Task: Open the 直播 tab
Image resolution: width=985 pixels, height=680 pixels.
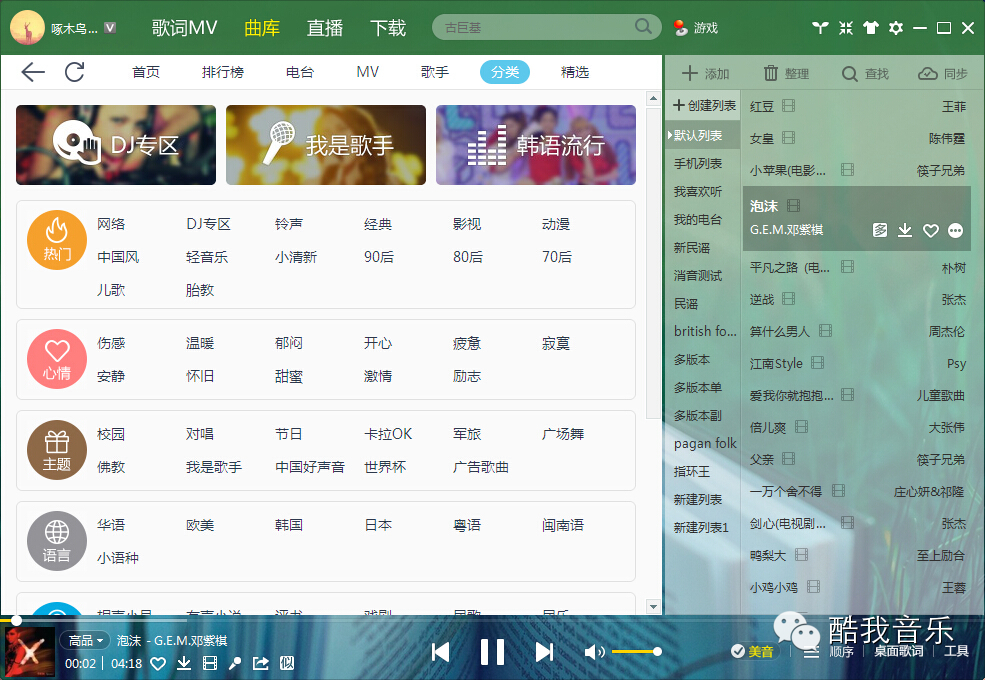Action: (325, 28)
